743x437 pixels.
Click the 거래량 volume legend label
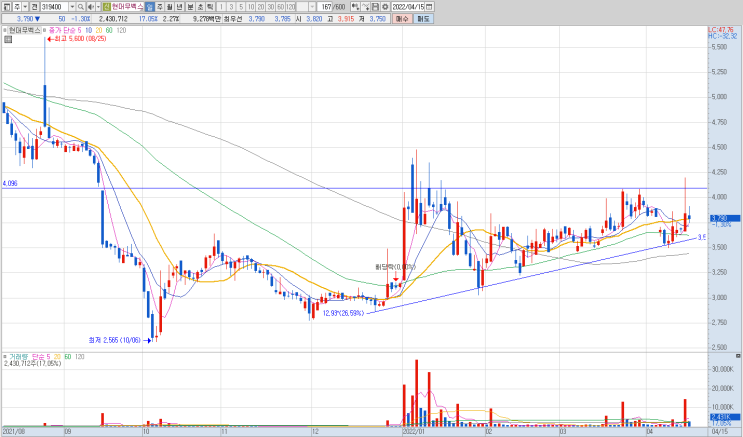pyautogui.click(x=18, y=356)
